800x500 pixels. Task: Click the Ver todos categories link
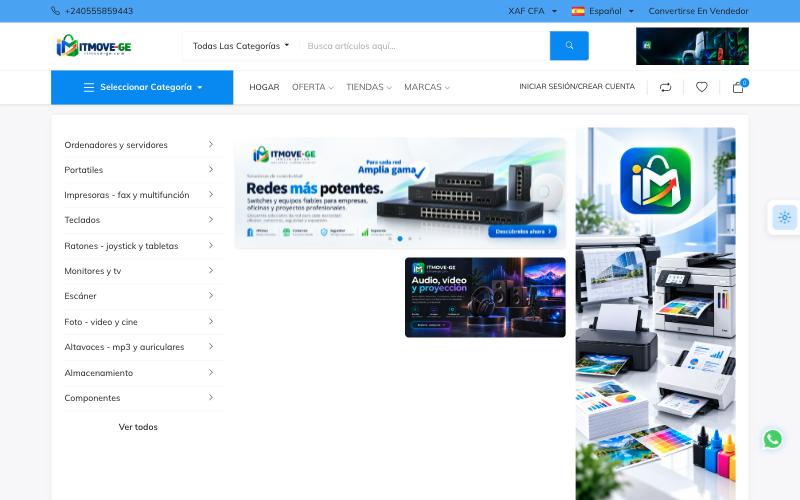(138, 427)
